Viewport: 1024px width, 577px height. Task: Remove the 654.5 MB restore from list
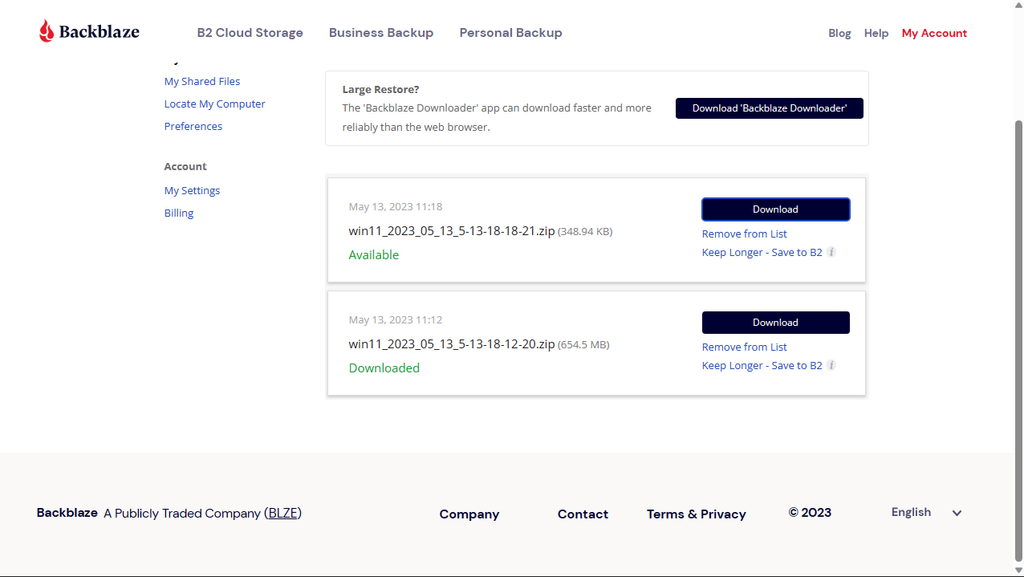click(x=744, y=346)
